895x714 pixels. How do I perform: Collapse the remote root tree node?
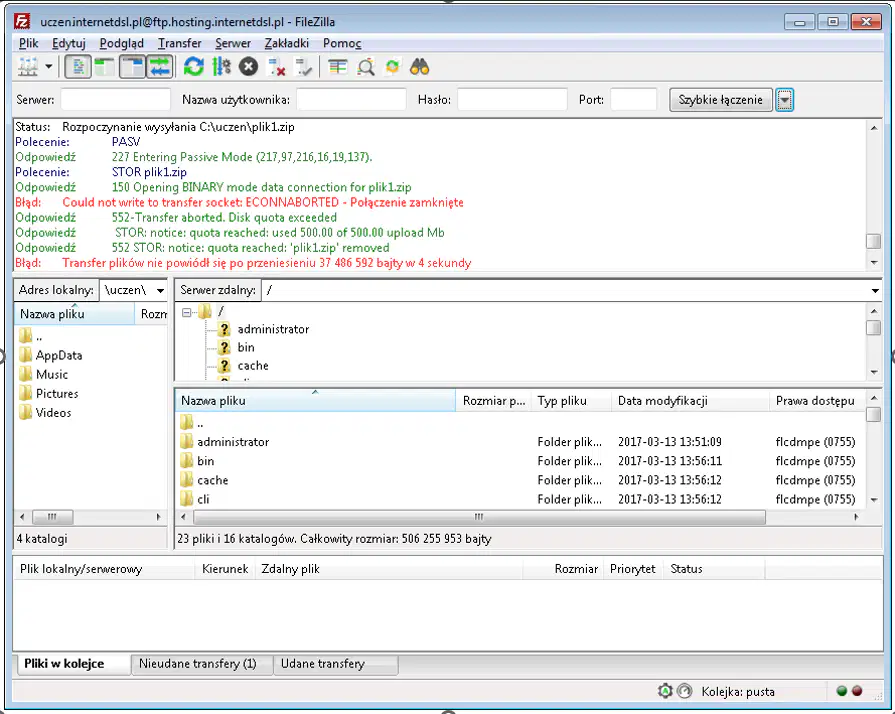click(x=186, y=312)
